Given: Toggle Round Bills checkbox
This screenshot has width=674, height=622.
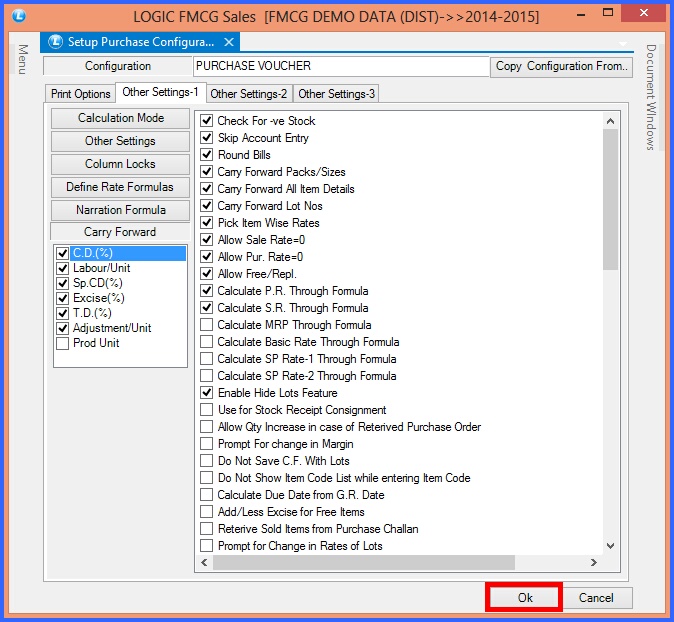Looking at the screenshot, I should pos(207,155).
